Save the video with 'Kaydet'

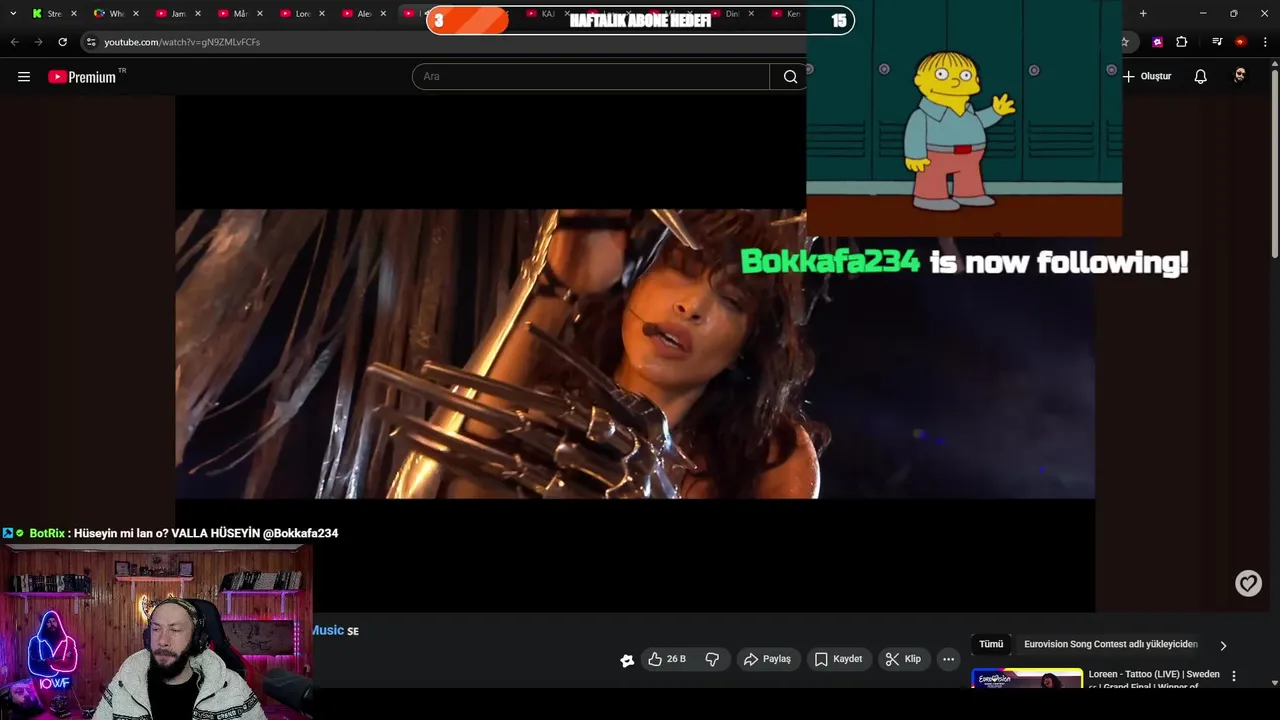(838, 659)
